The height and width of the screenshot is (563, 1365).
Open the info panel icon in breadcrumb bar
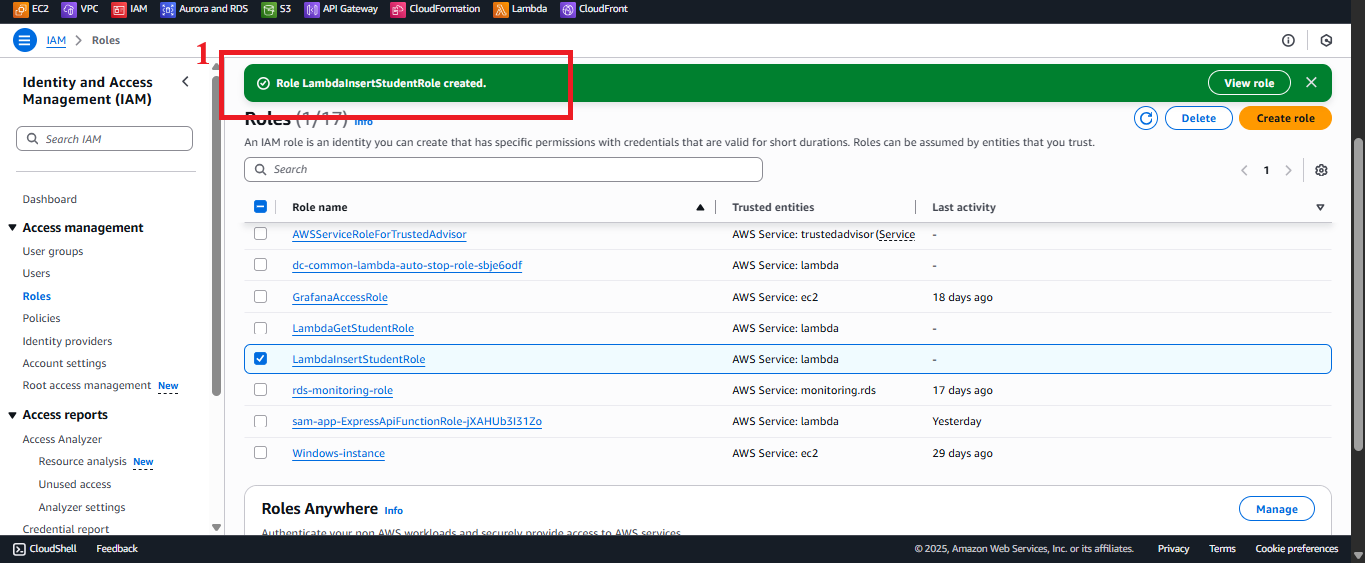[1288, 40]
